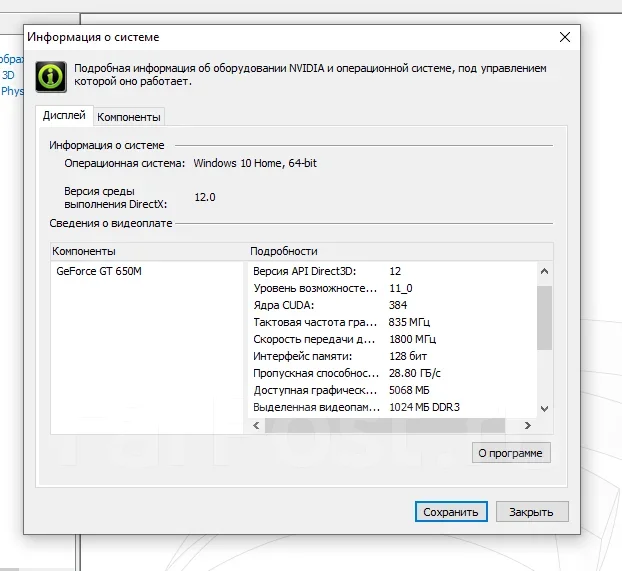Click the DirectX version 12.0 value
The image size is (622, 571).
pos(205,197)
